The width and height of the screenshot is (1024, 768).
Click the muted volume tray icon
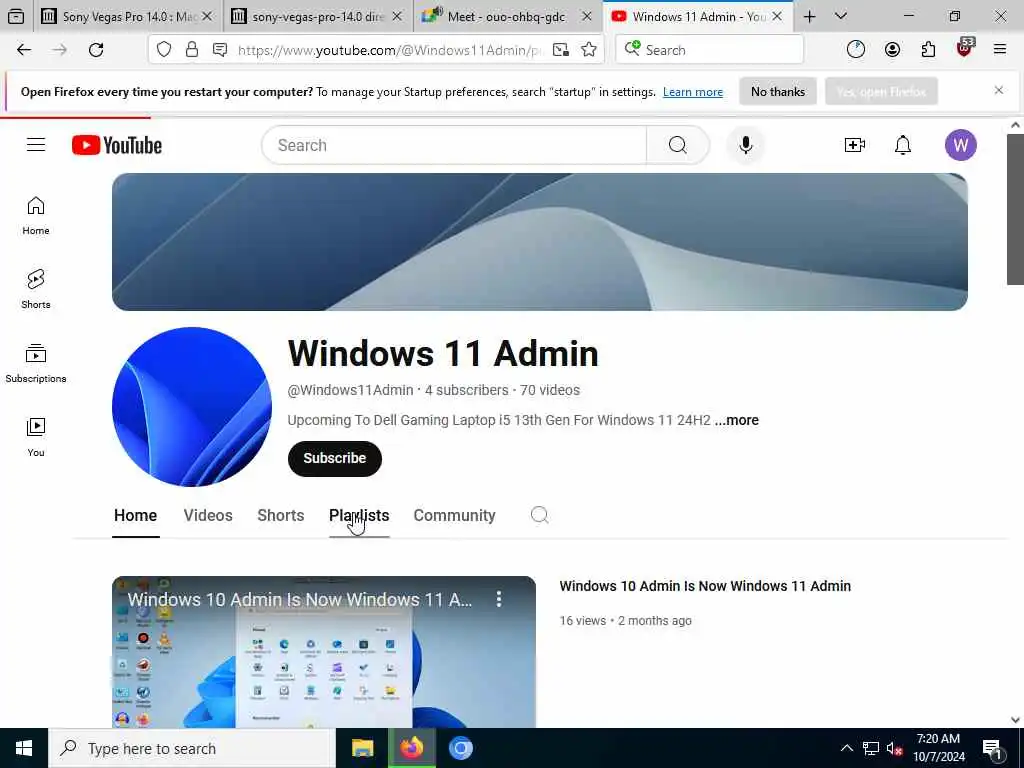[895, 748]
